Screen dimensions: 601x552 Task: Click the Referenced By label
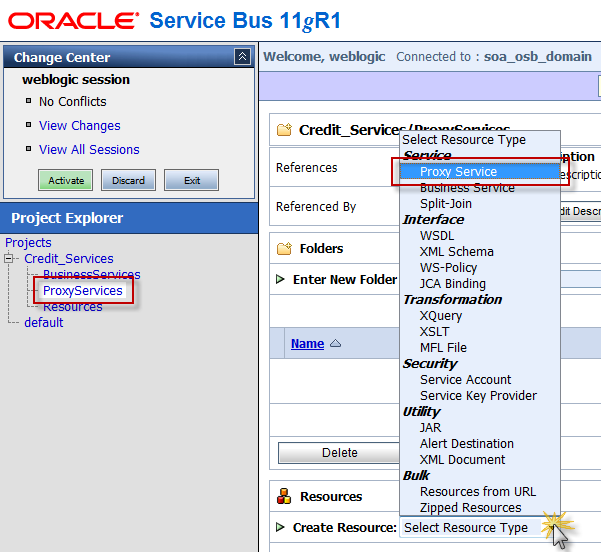coord(316,207)
